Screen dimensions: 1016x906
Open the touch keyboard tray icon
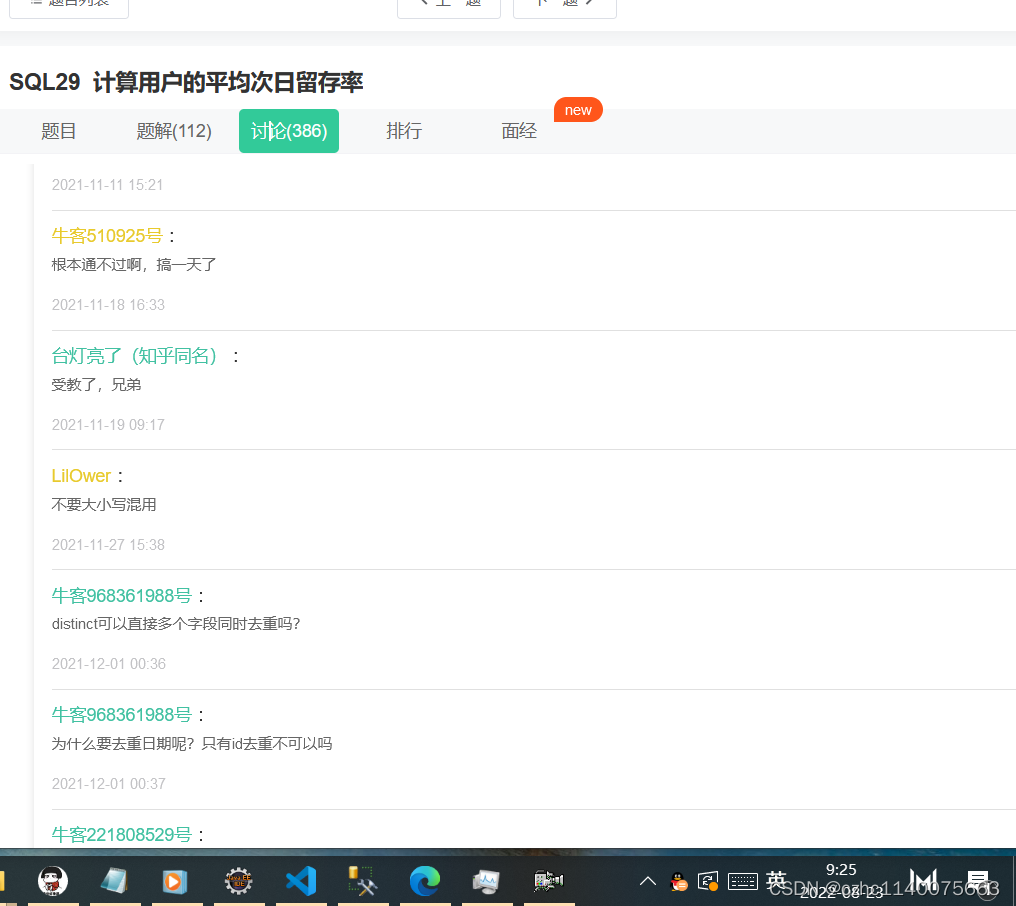pyautogui.click(x=743, y=881)
